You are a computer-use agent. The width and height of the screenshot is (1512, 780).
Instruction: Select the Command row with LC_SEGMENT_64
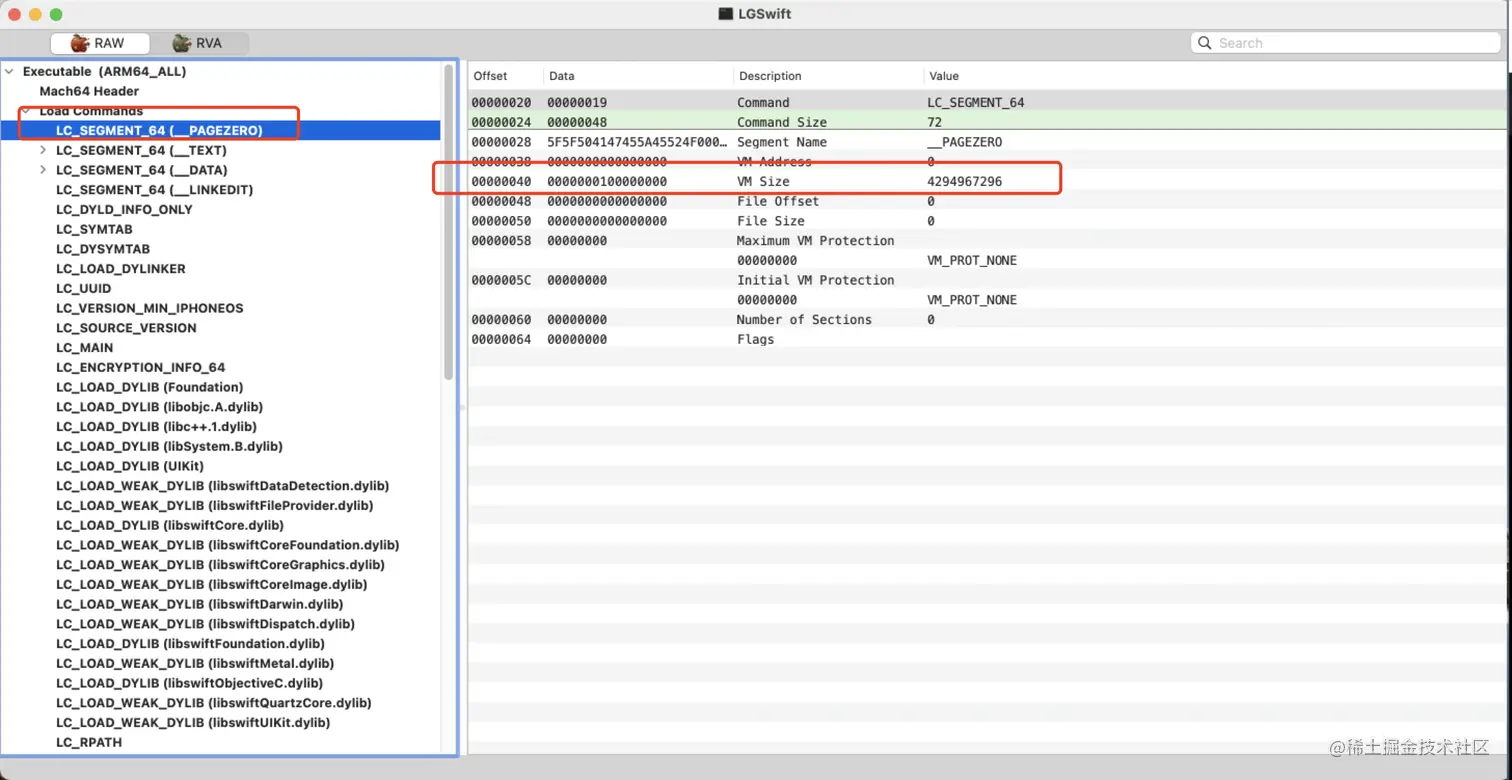click(x=987, y=102)
